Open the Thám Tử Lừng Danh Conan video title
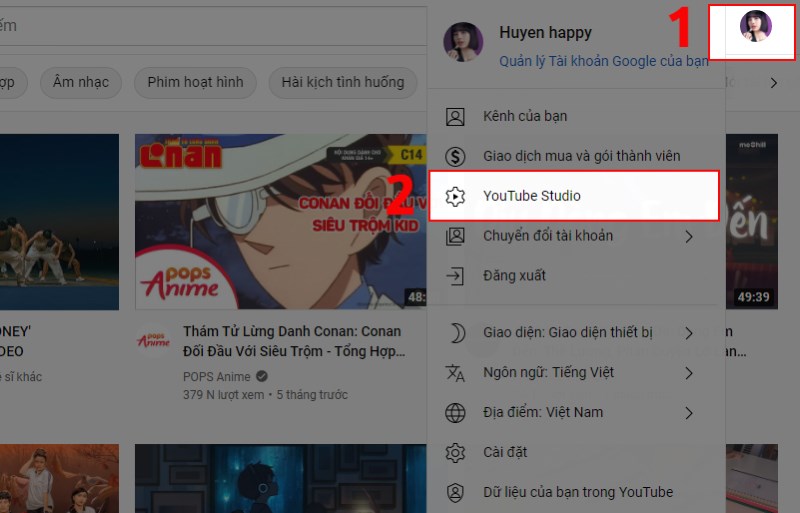This screenshot has width=800, height=513. pyautogui.click(x=294, y=341)
